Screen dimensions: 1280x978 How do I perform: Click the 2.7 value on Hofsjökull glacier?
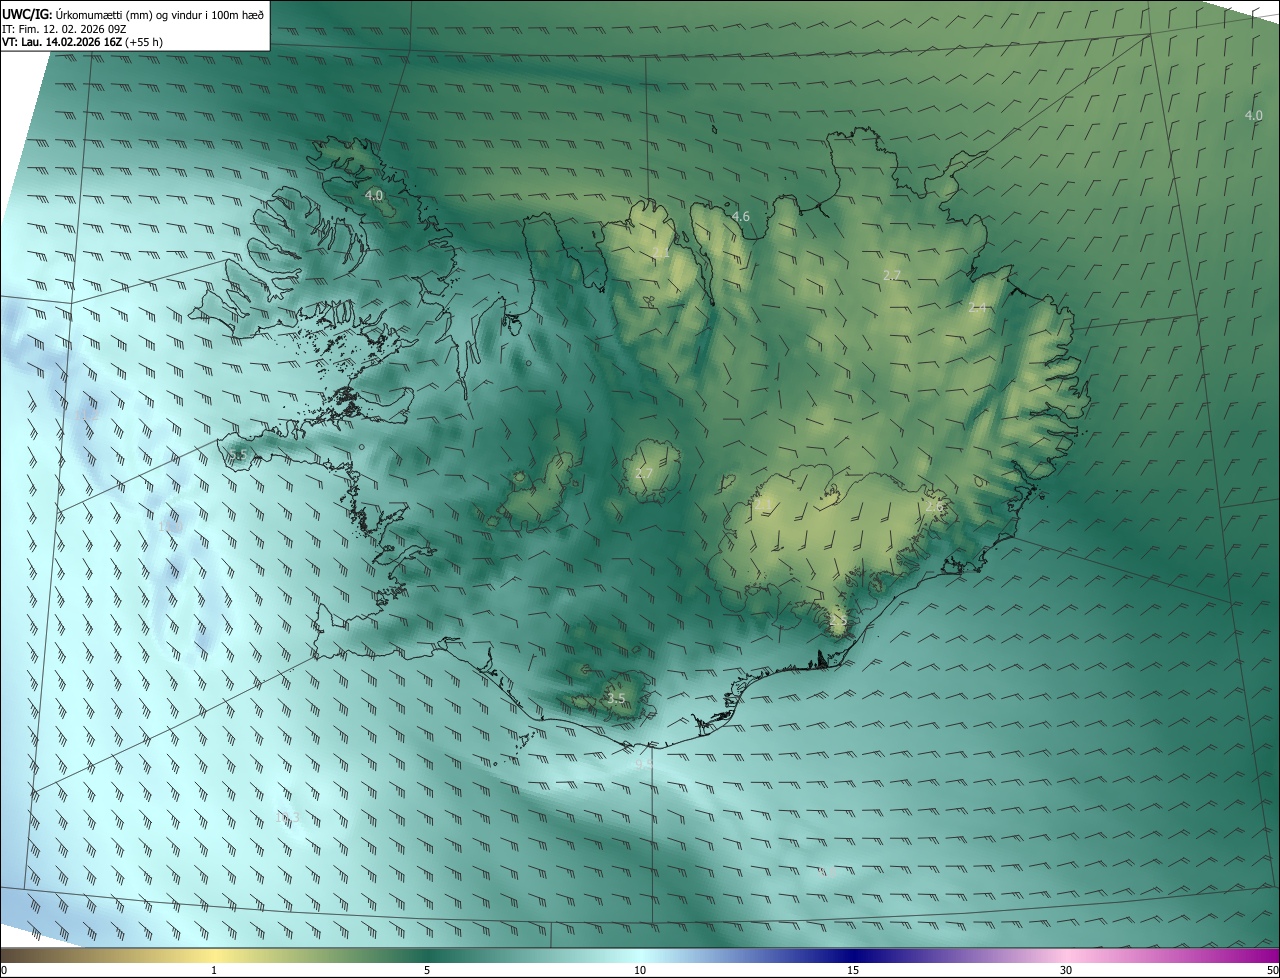coord(644,473)
